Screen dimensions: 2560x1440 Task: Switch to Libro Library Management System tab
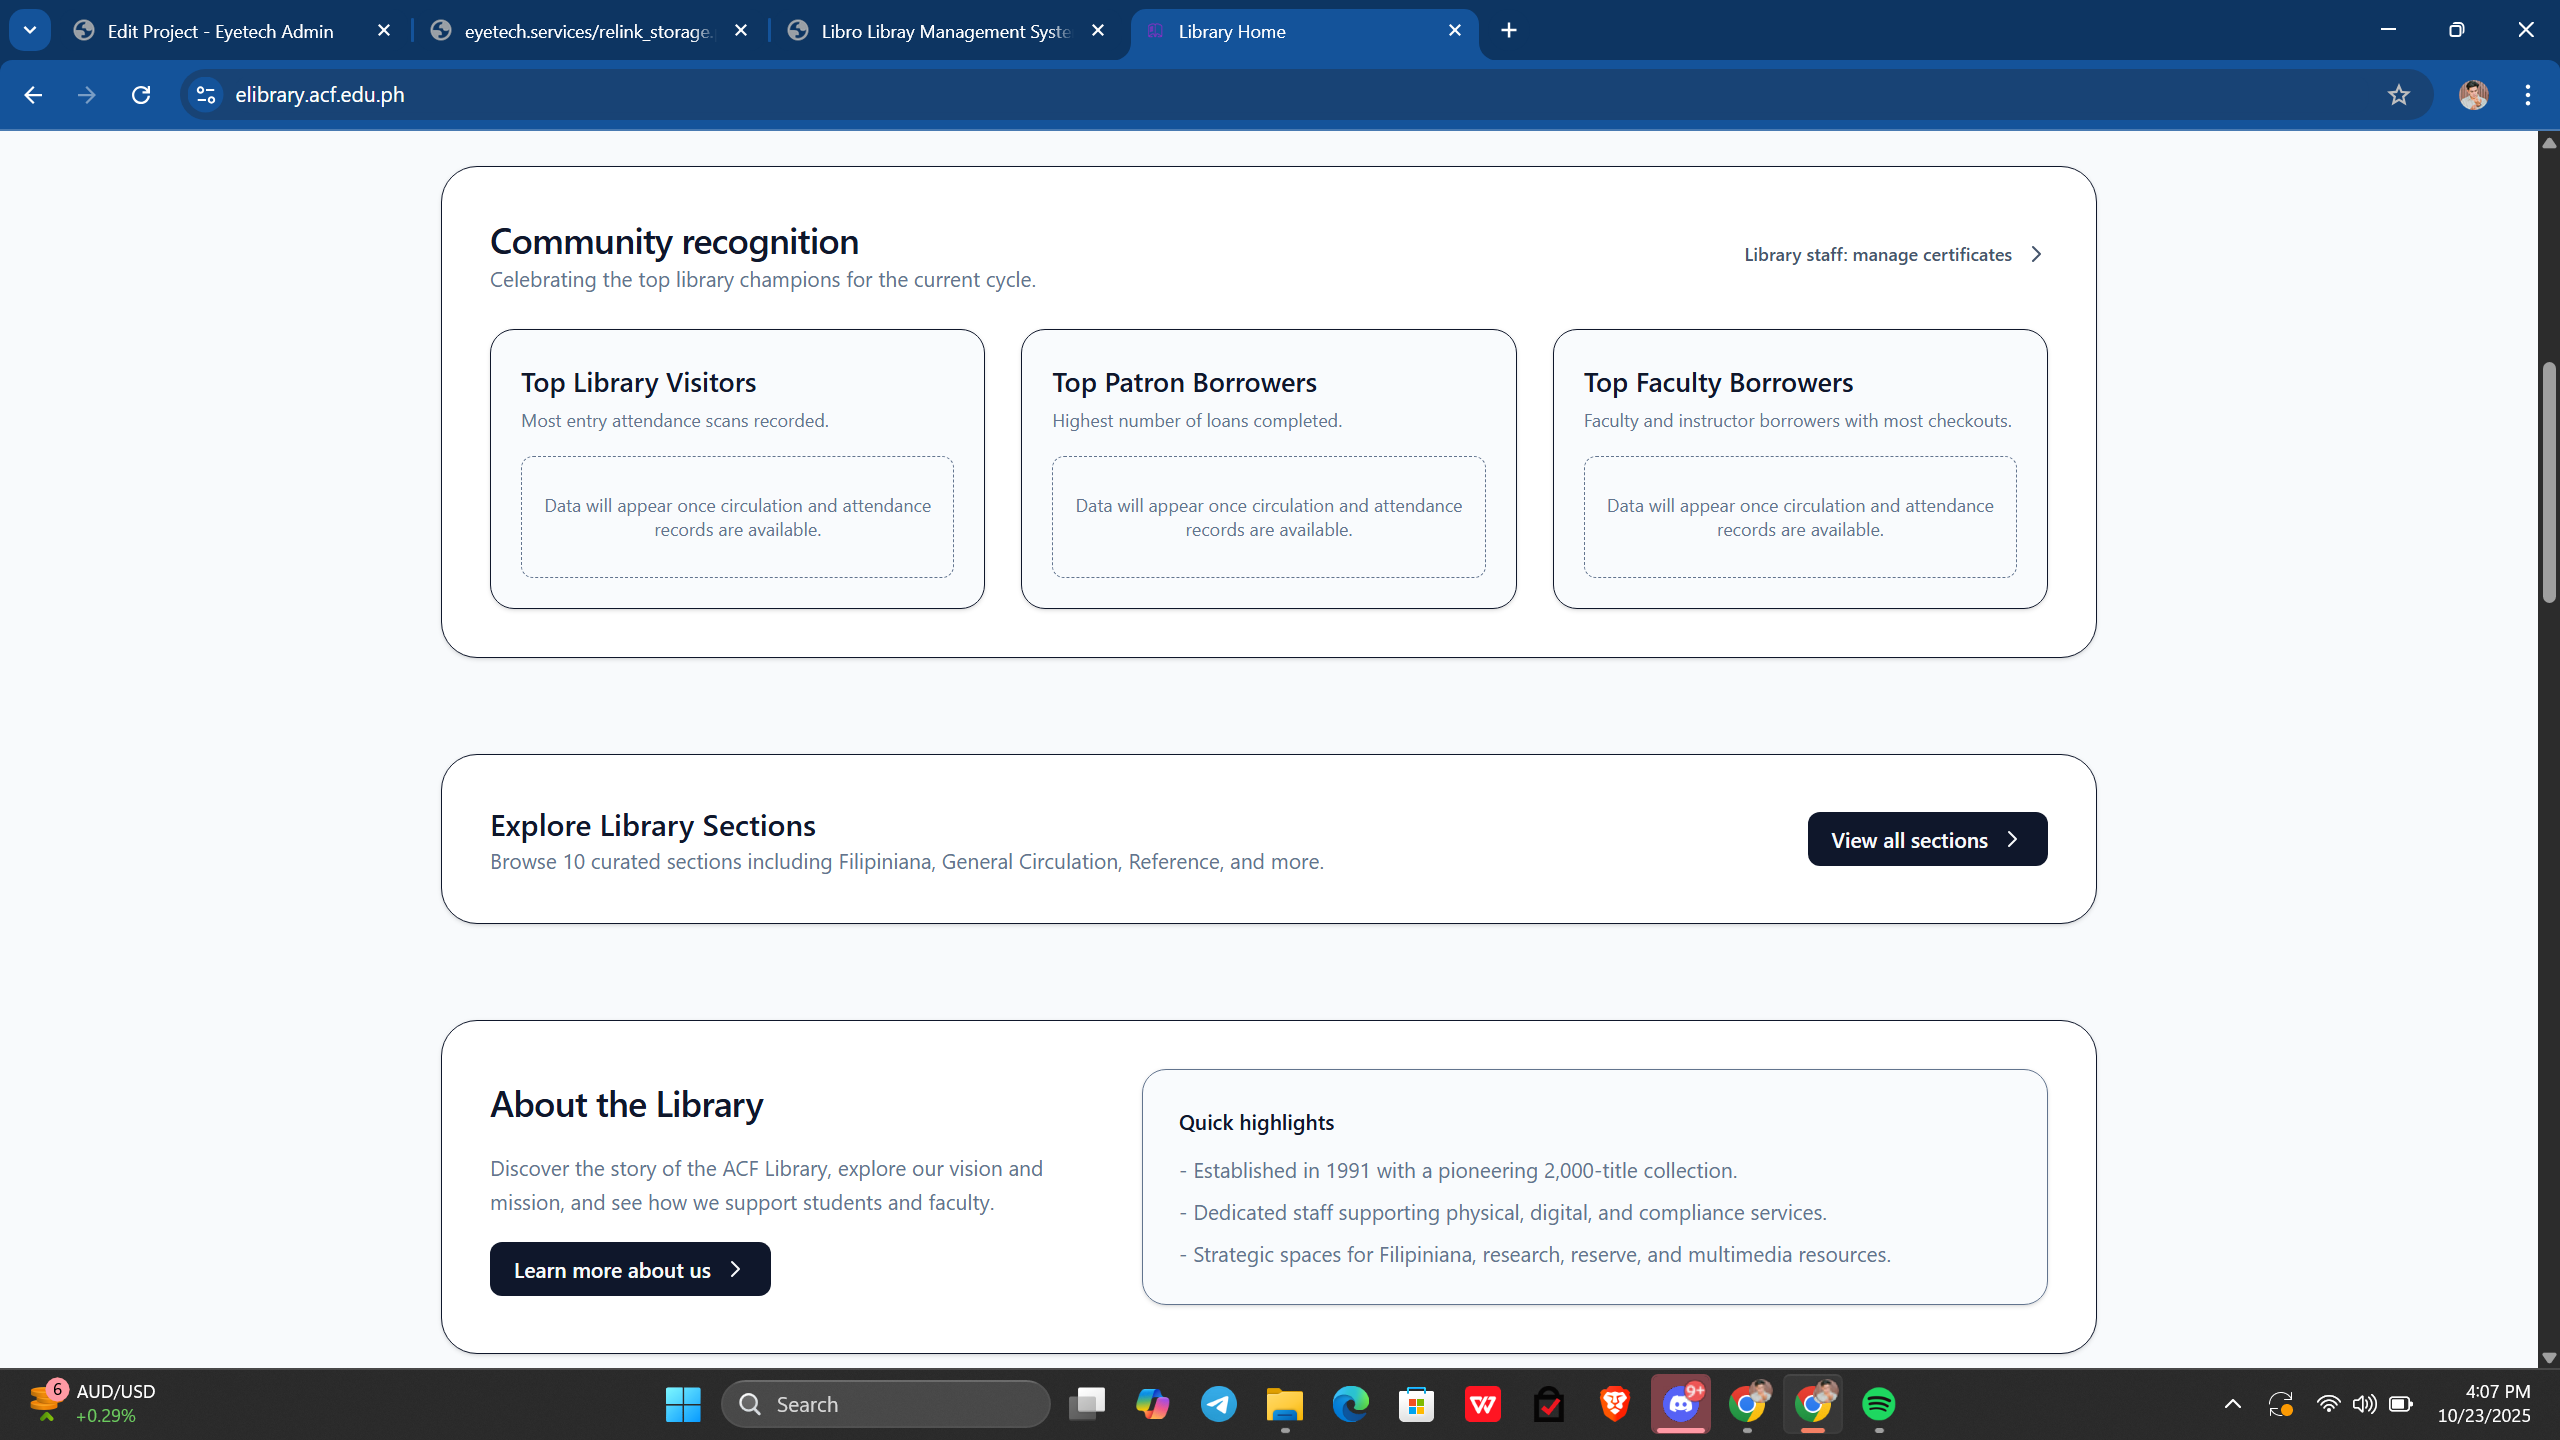[944, 31]
